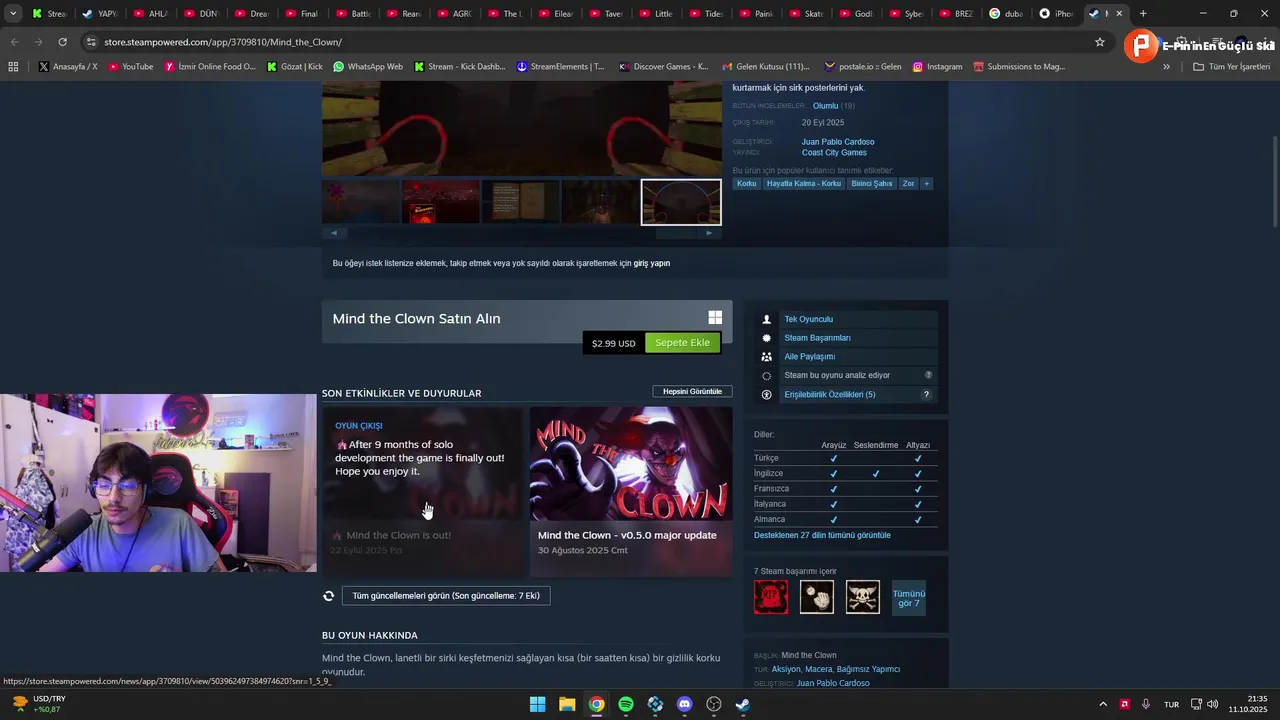This screenshot has width=1280, height=720.
Task: Click the Steam Başarımları achievements star icon
Action: (767, 338)
